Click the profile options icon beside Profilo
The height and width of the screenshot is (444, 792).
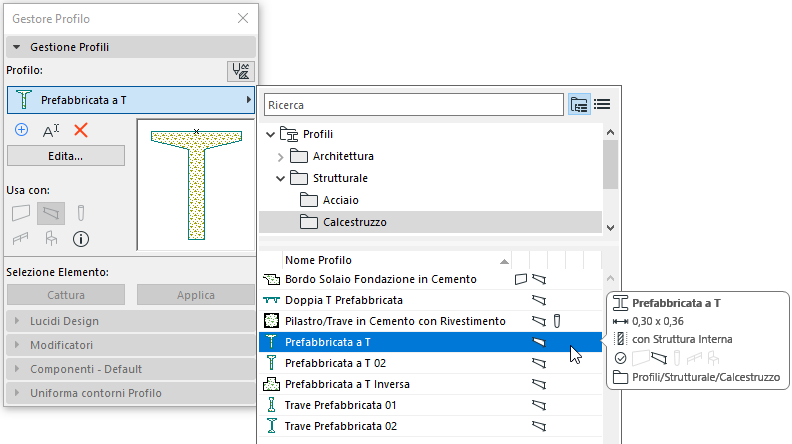(240, 71)
